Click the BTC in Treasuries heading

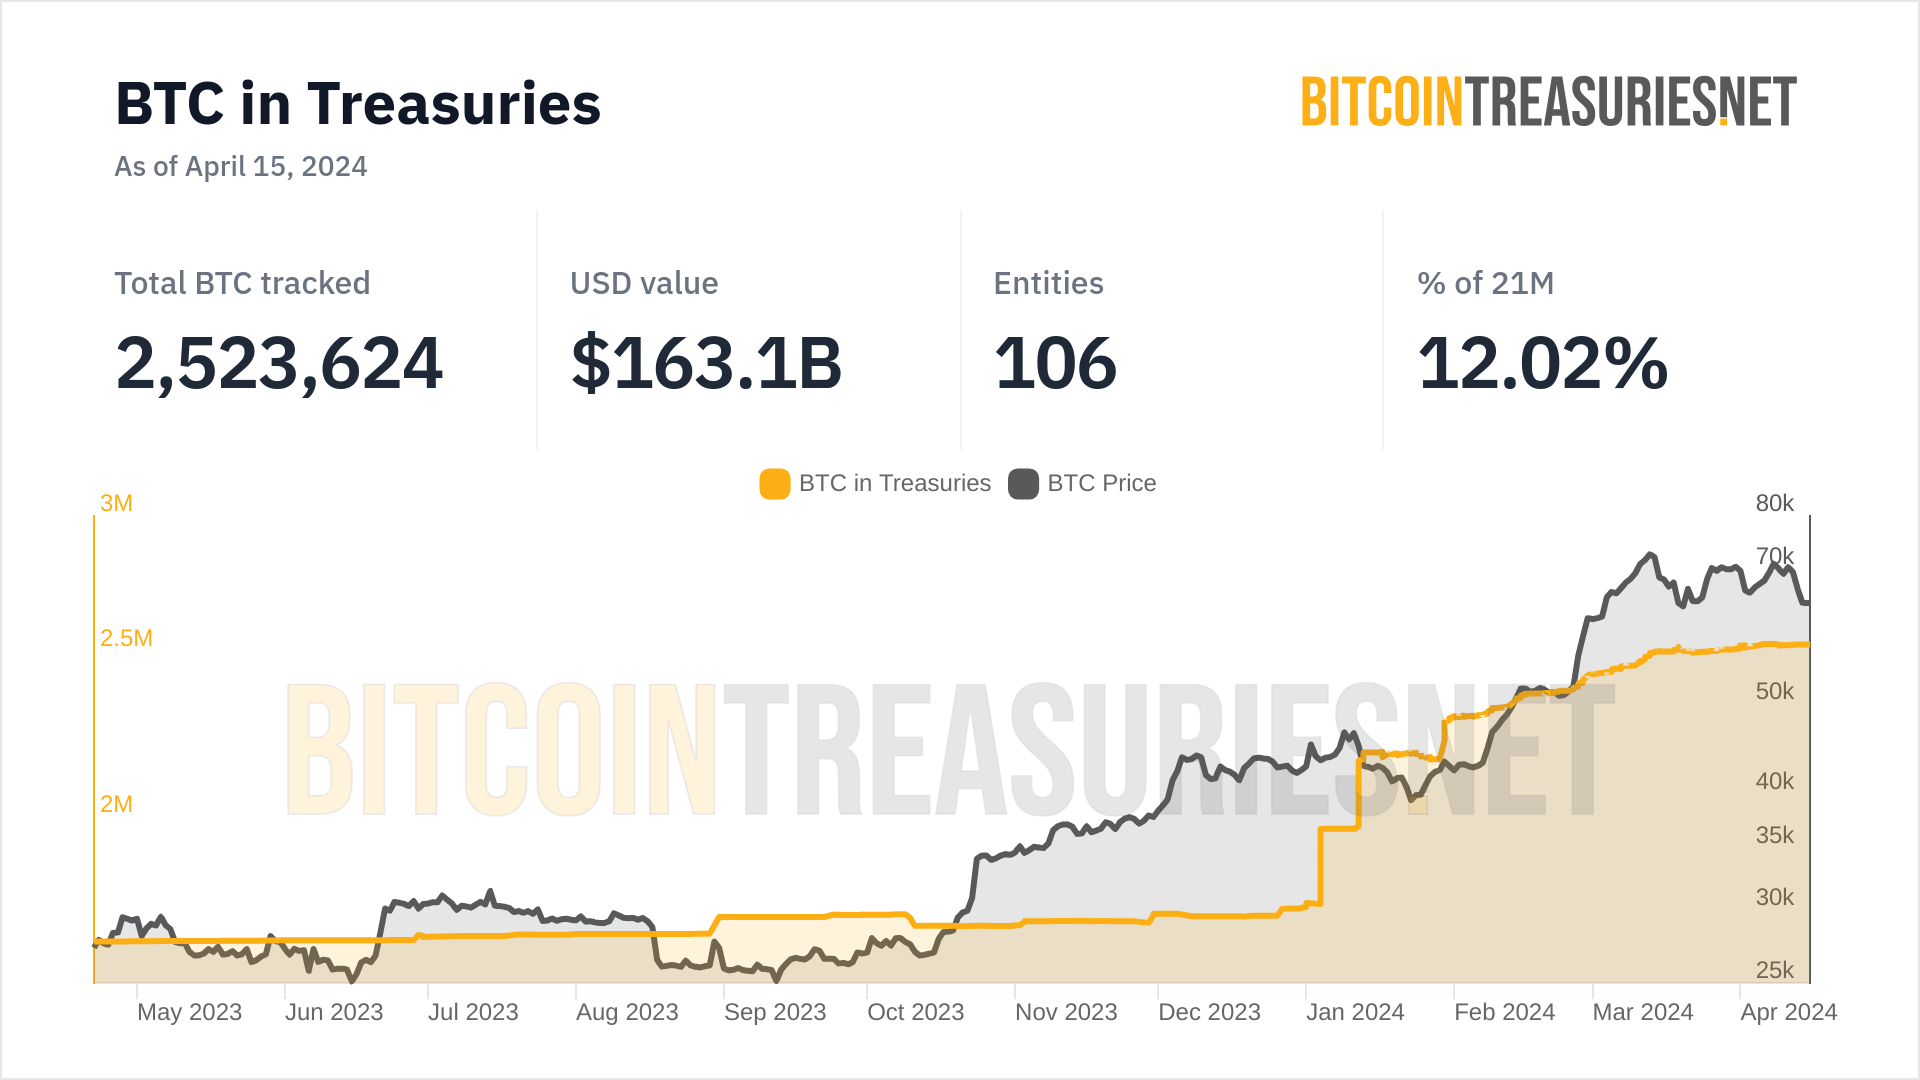(358, 104)
